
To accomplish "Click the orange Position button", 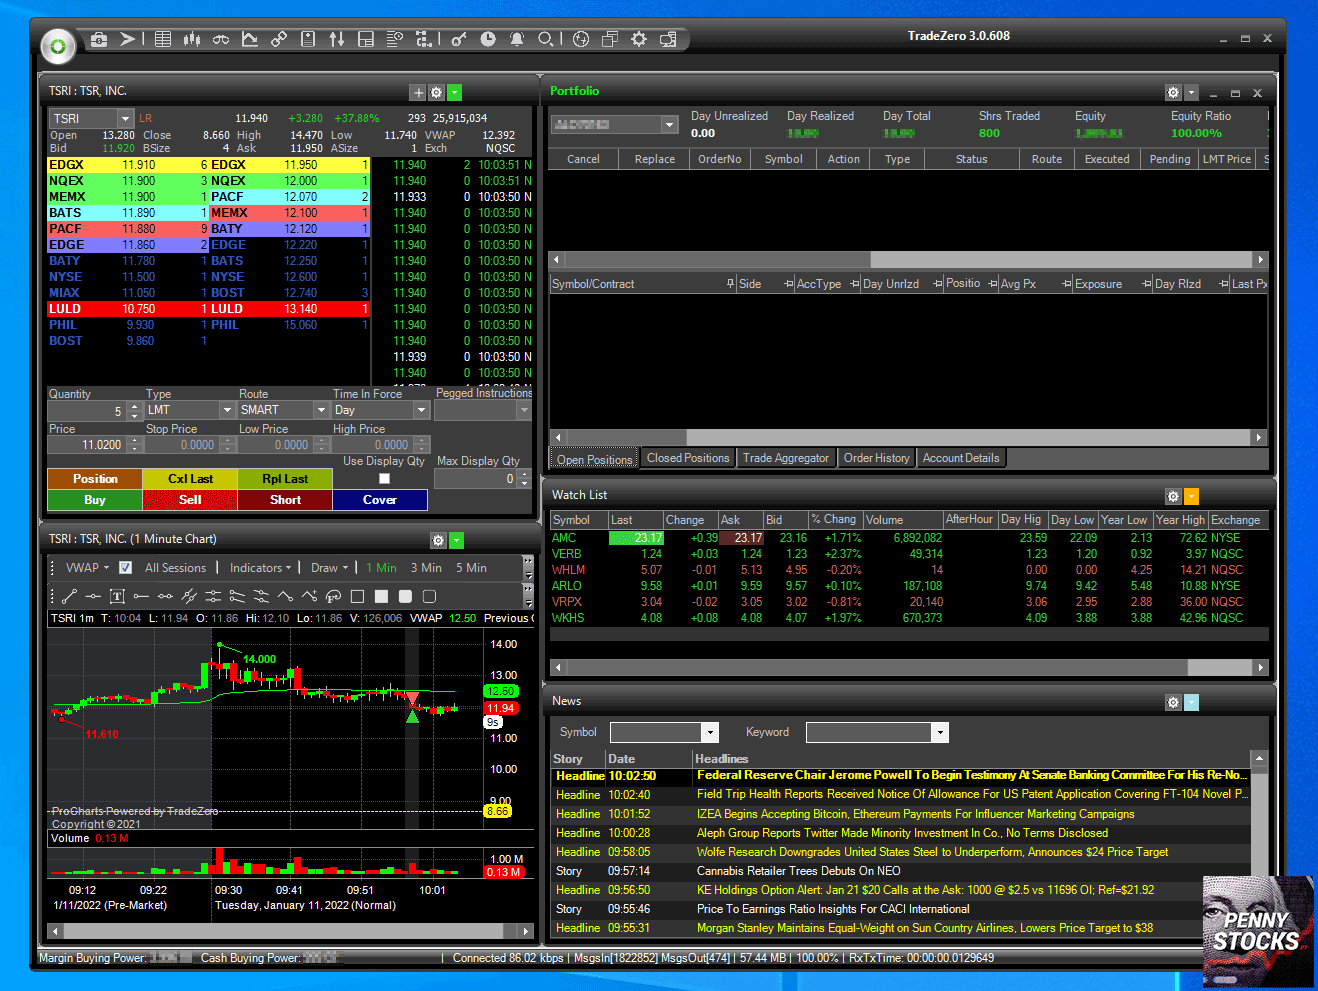I will tap(95, 478).
